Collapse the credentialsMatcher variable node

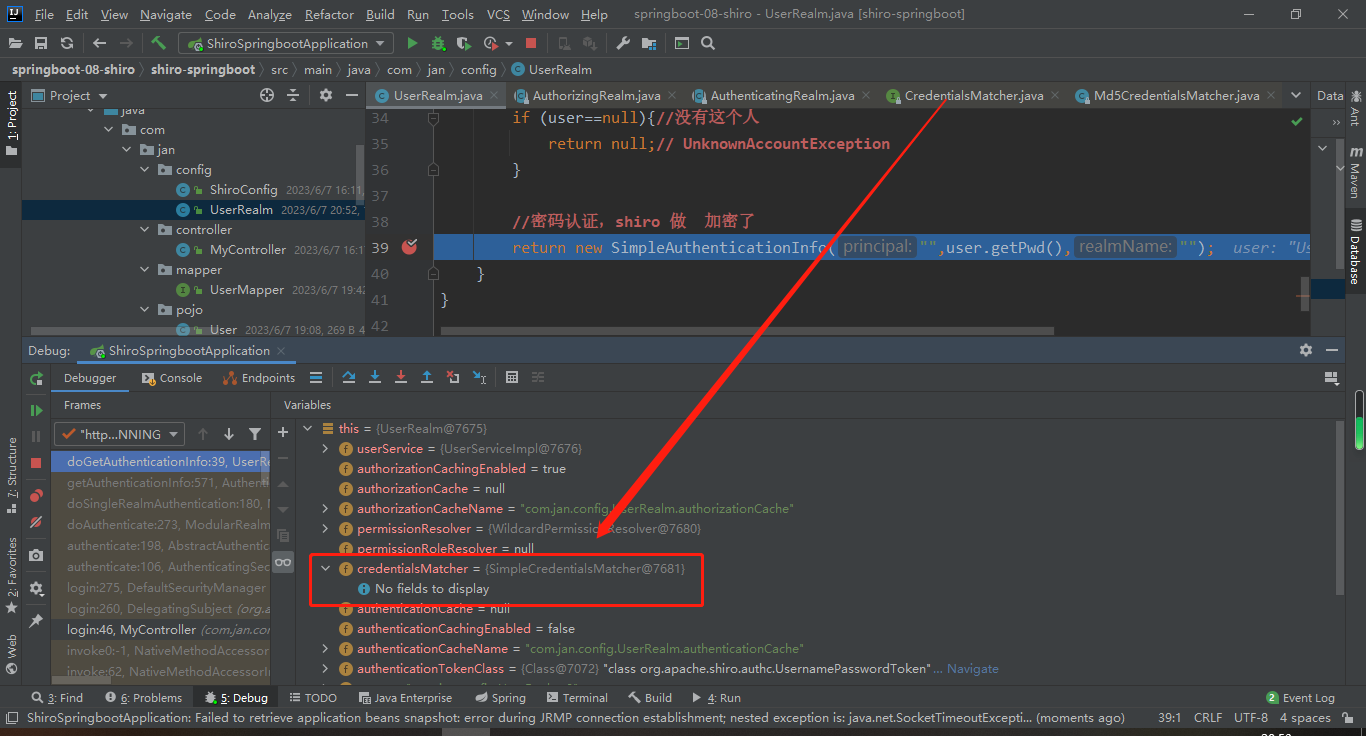325,568
